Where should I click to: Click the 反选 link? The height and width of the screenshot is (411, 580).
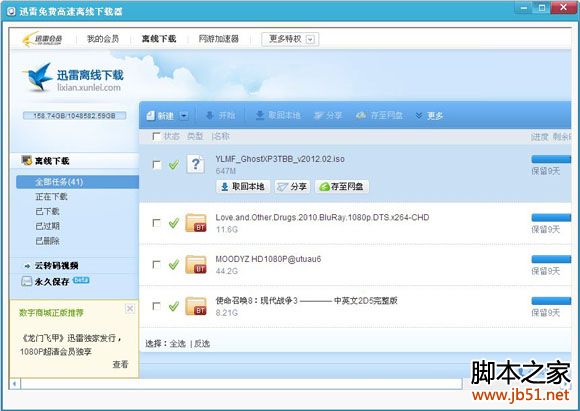click(202, 344)
